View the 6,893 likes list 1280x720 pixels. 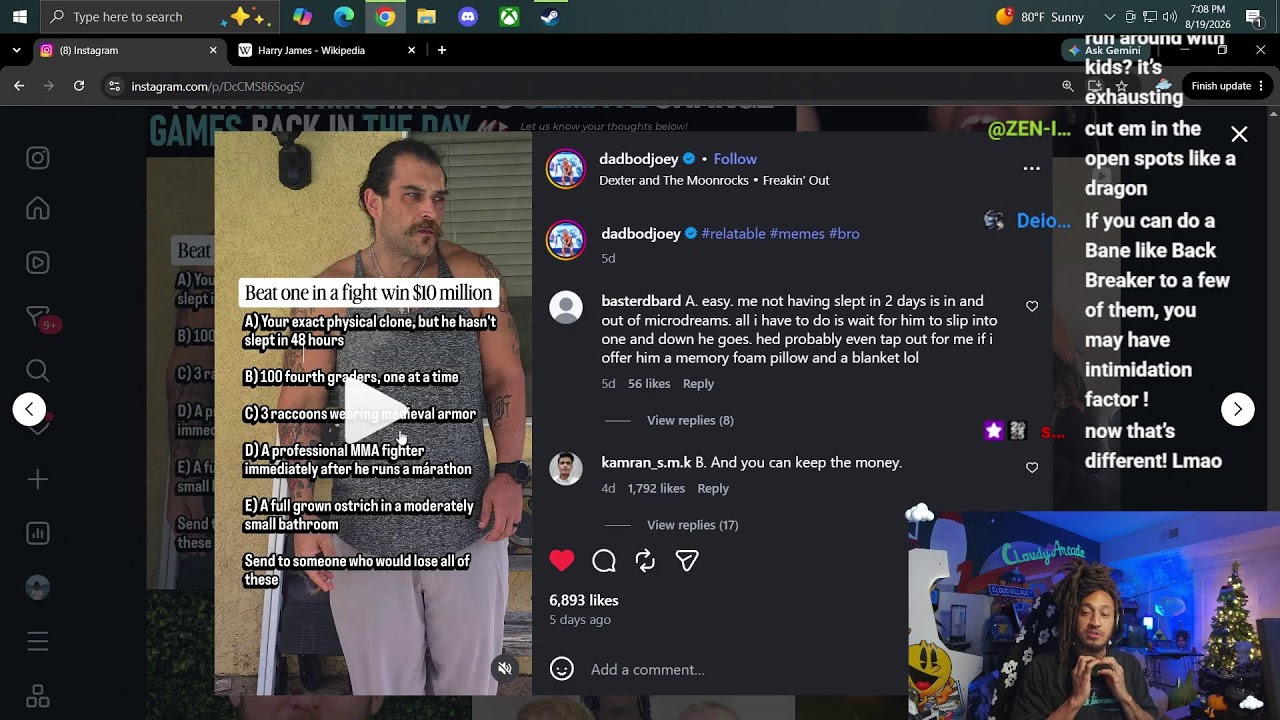[584, 600]
